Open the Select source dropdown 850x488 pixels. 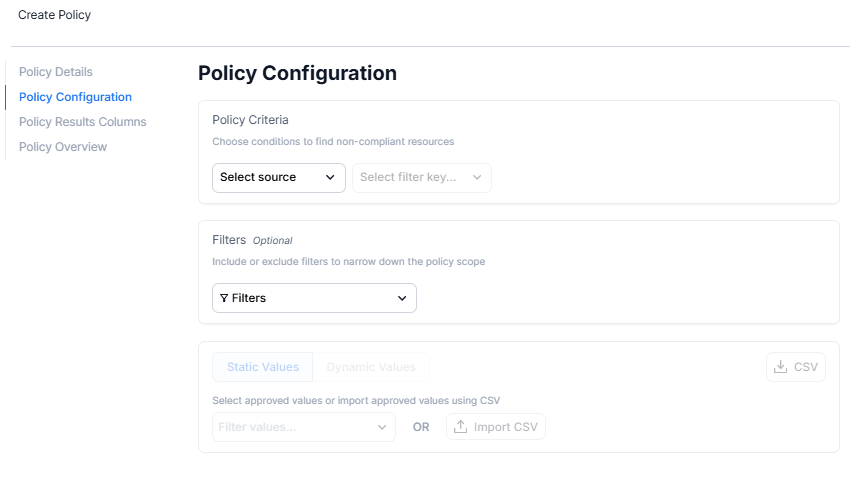(279, 178)
